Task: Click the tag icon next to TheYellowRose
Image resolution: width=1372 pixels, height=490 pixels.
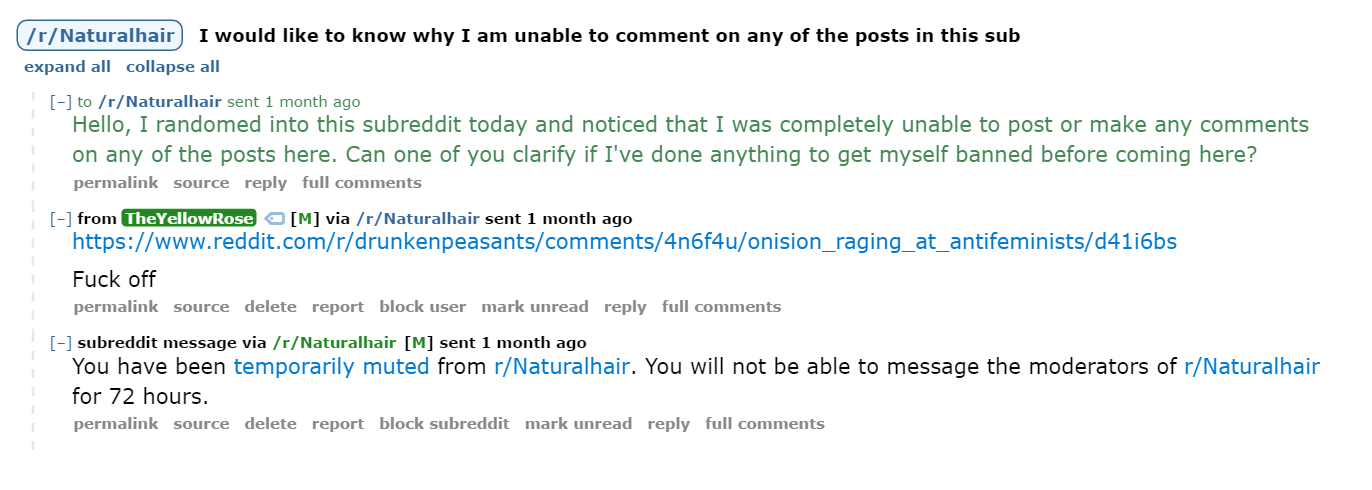Action: coord(274,219)
